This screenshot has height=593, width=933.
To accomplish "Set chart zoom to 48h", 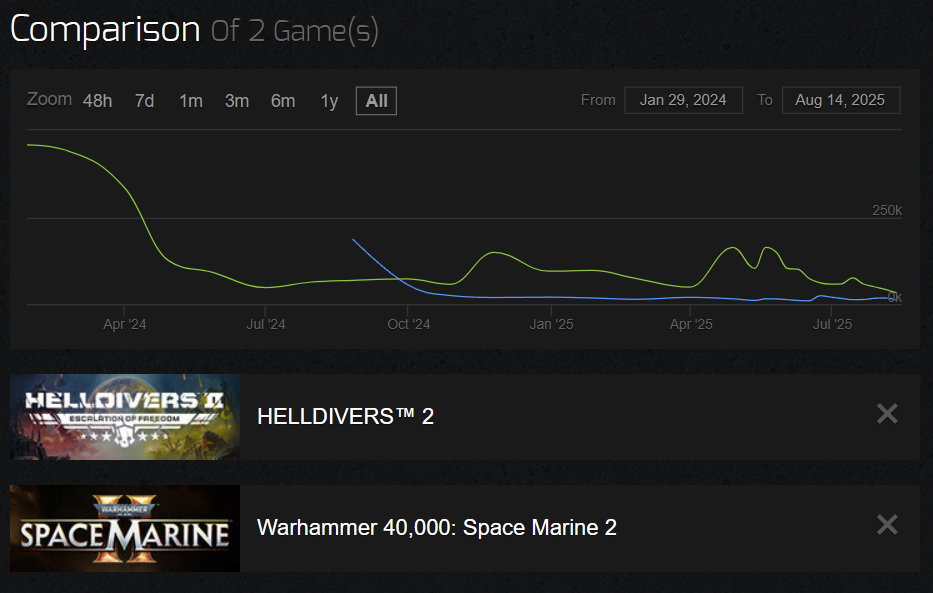I will pos(98,101).
